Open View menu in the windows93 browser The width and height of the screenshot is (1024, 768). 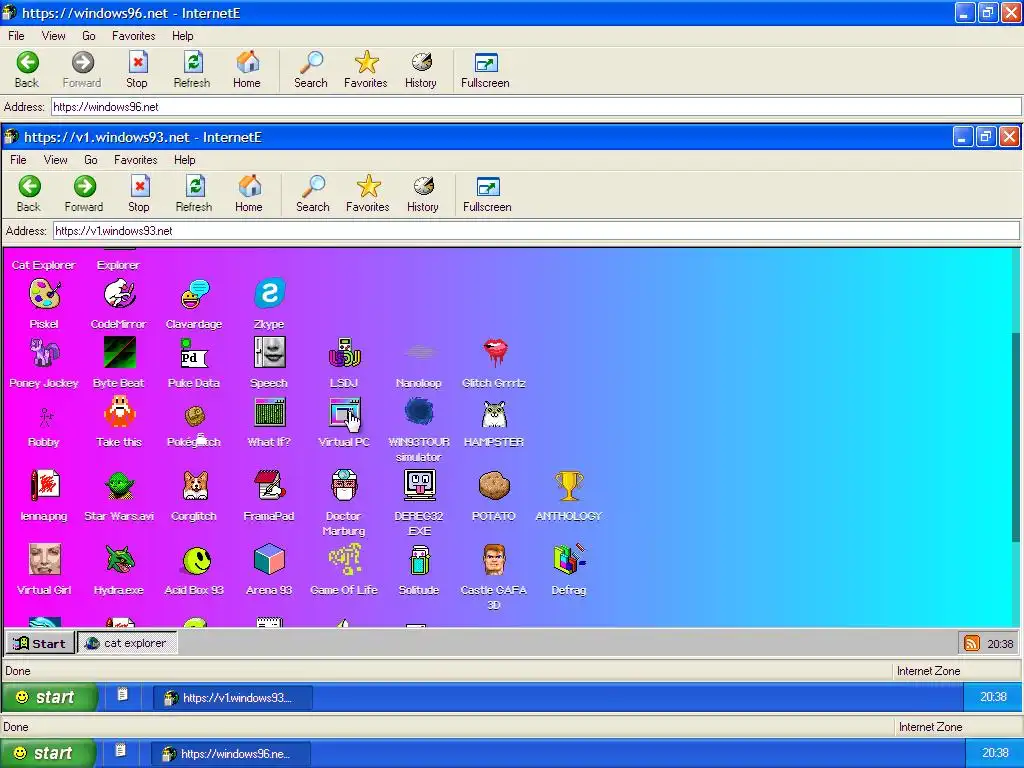click(x=56, y=160)
